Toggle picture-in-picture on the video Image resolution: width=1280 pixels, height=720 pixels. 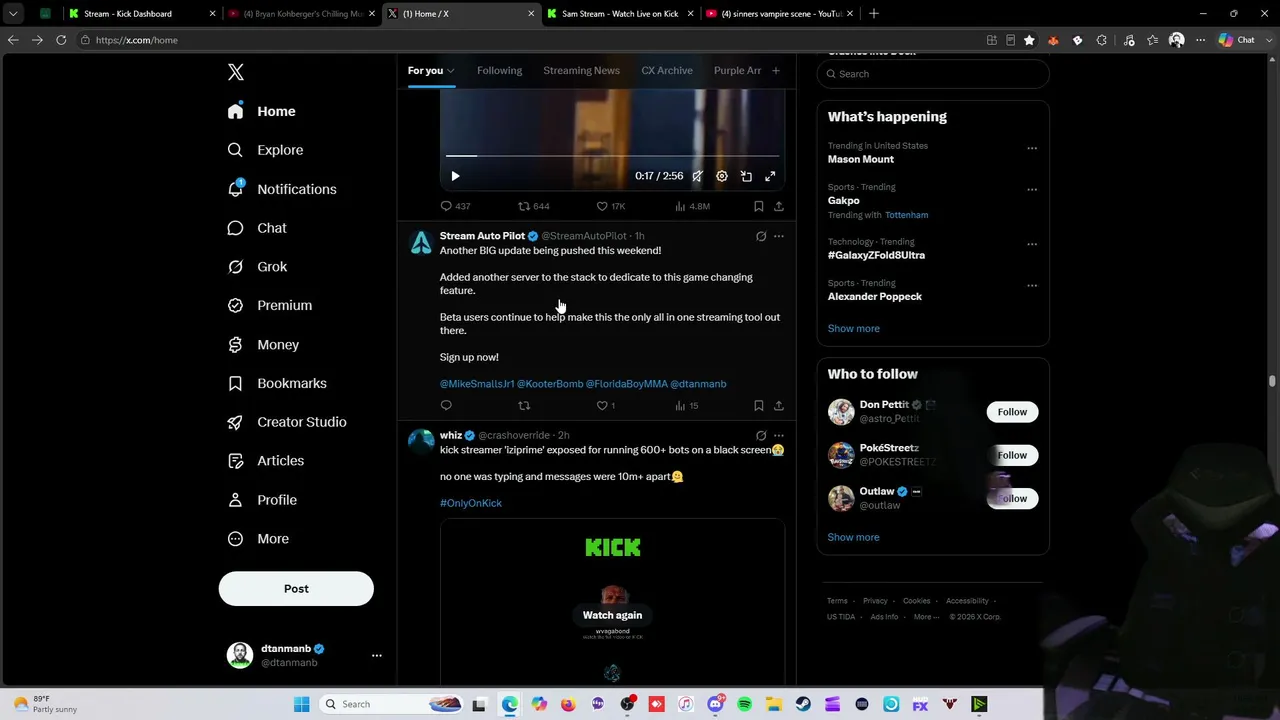click(x=746, y=176)
